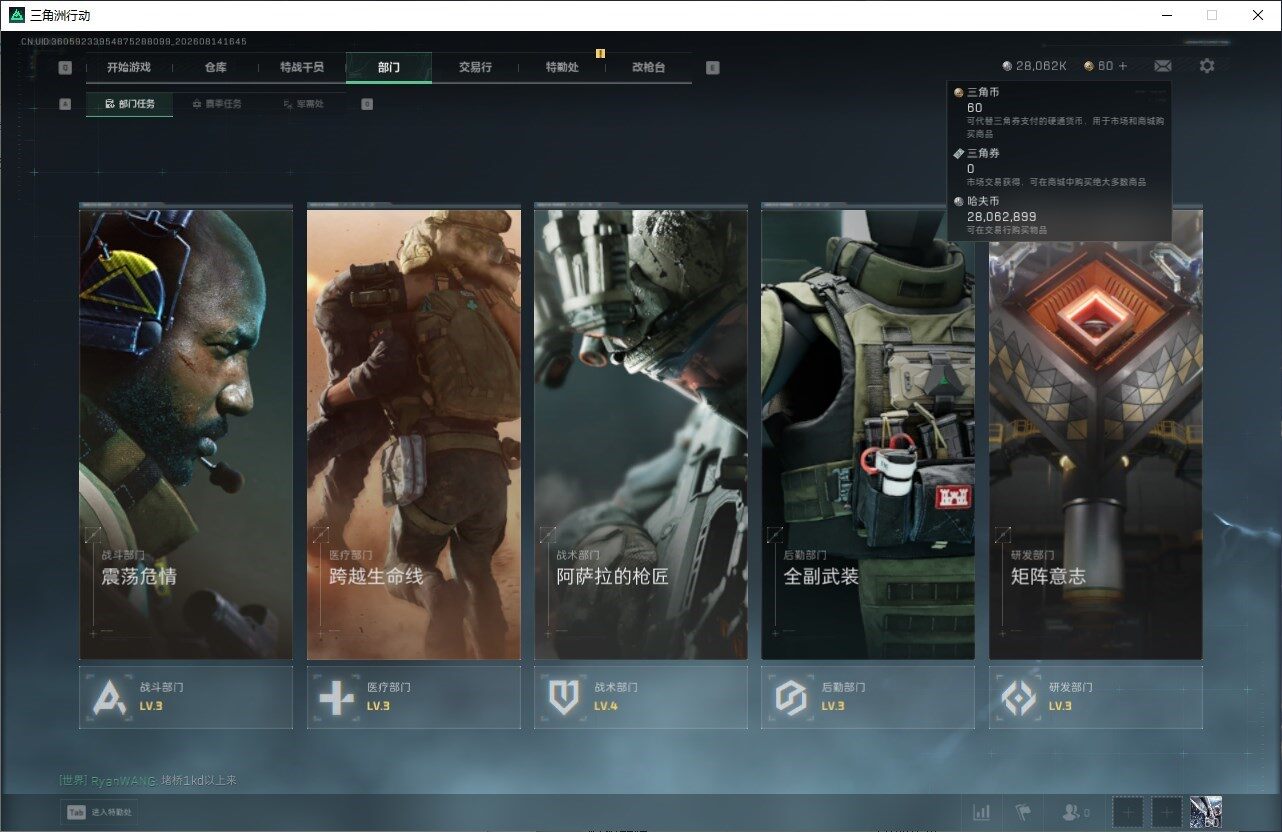Image resolution: width=1282 pixels, height=832 pixels.
Task: Click the CN UID text
Action: pos(134,41)
